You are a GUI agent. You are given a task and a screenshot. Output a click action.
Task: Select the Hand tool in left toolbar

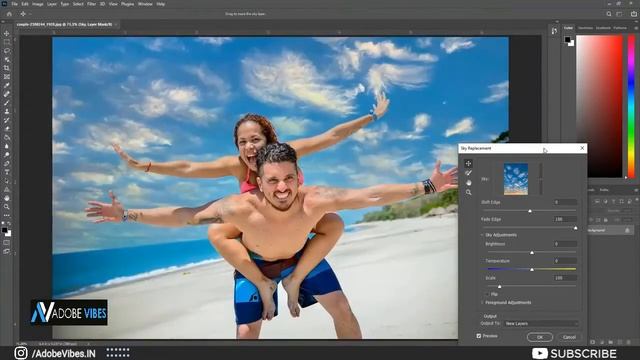tap(7, 198)
